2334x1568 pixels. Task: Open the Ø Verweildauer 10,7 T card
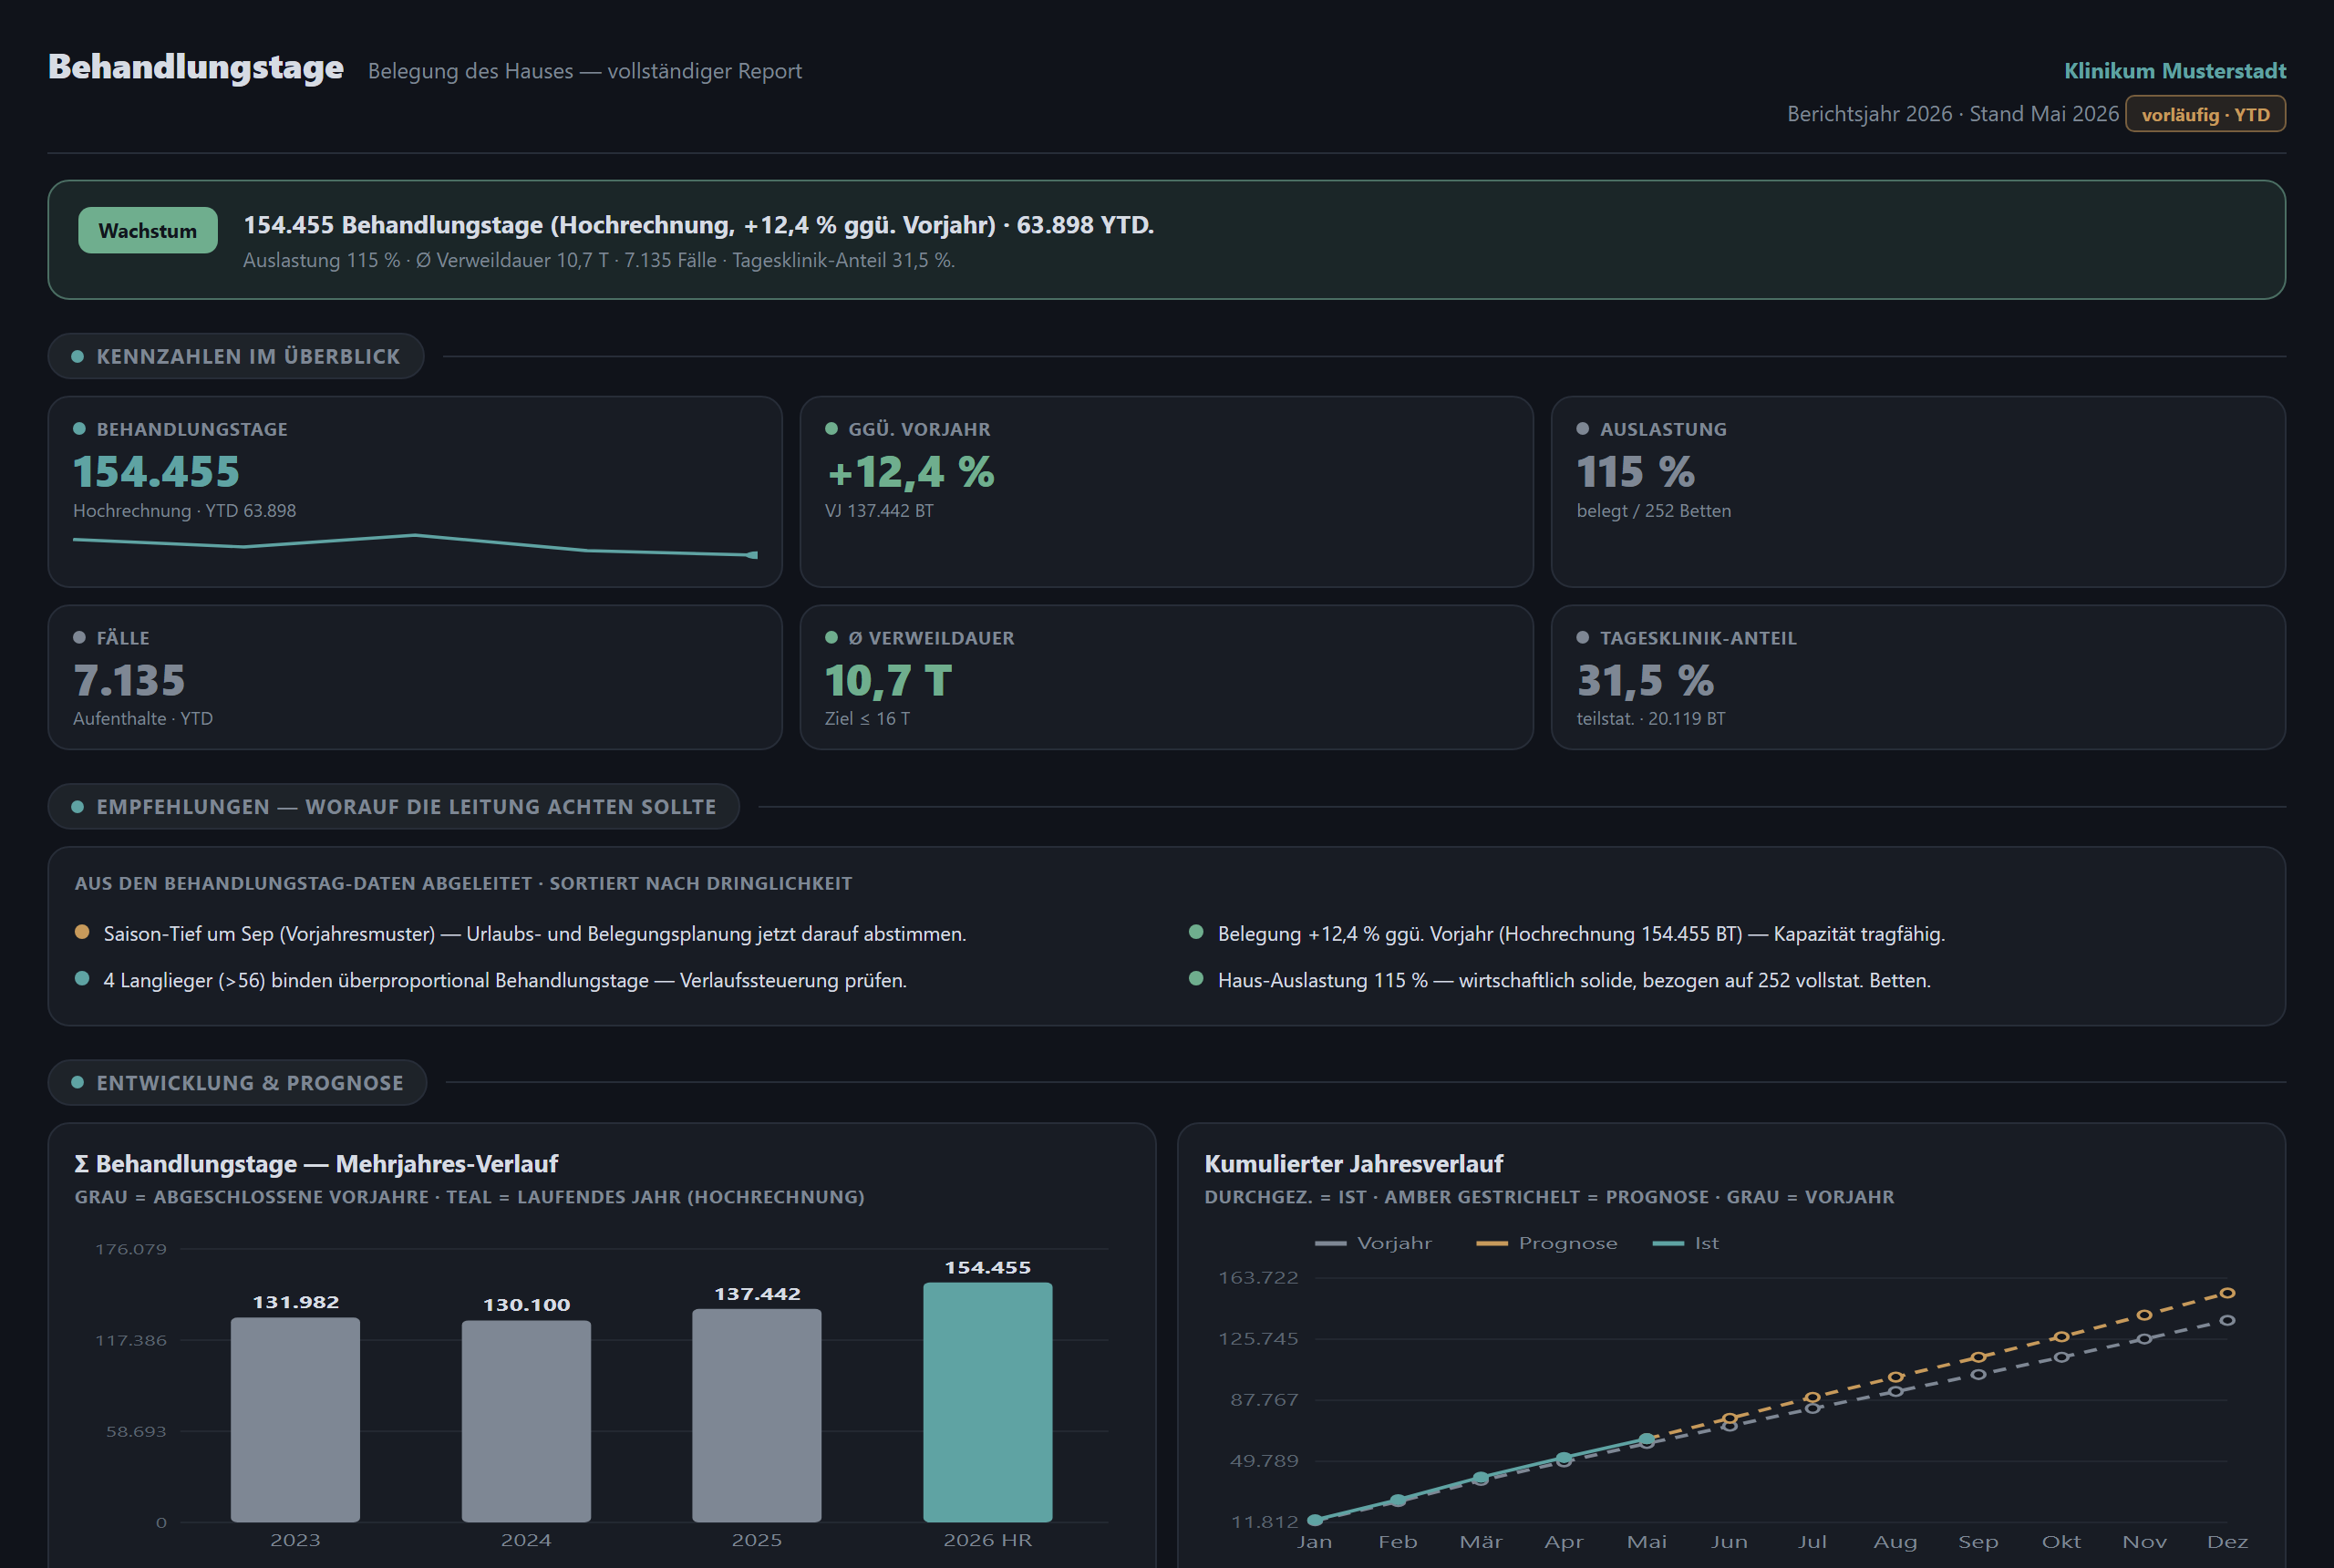(1166, 677)
